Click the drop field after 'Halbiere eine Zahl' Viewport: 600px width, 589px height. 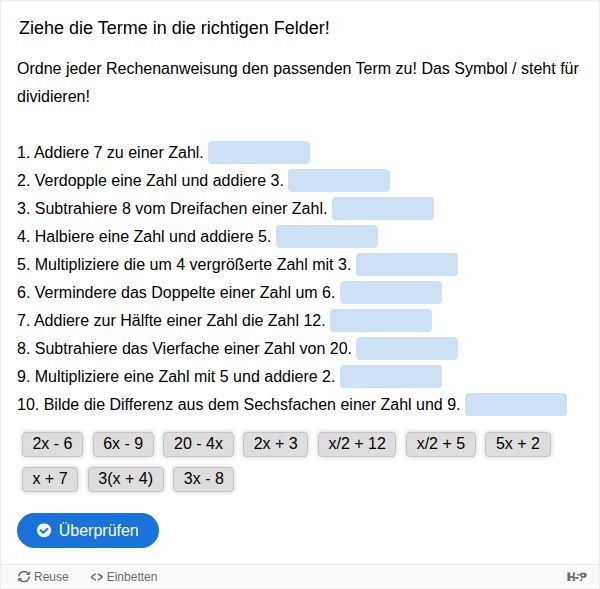[x=327, y=237]
